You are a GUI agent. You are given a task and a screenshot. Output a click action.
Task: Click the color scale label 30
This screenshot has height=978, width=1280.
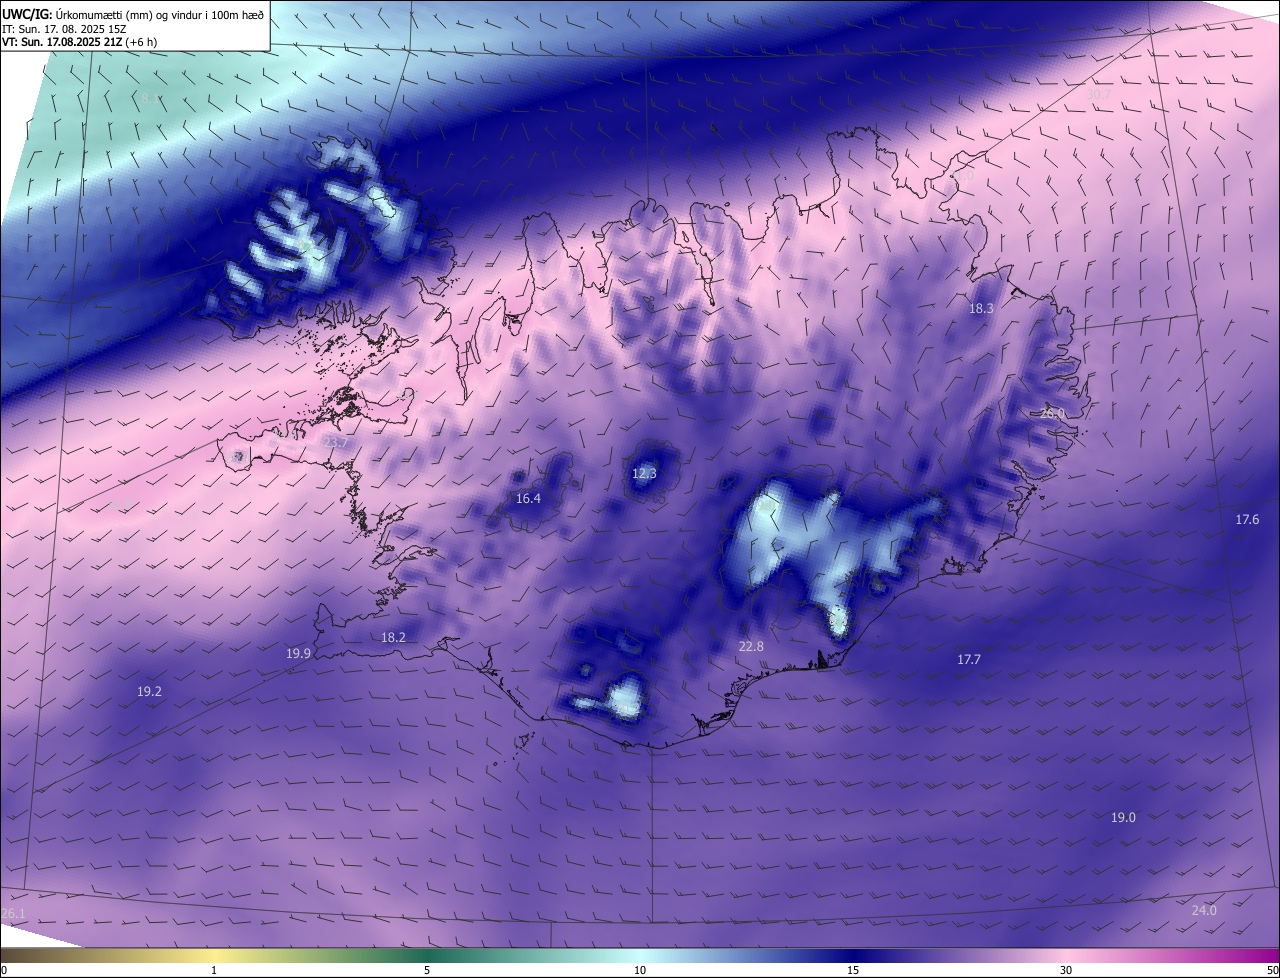click(1066, 971)
